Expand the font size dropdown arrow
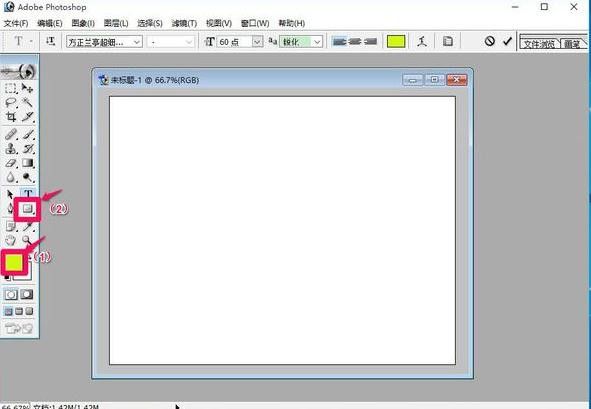This screenshot has width=591, height=409. [257, 41]
